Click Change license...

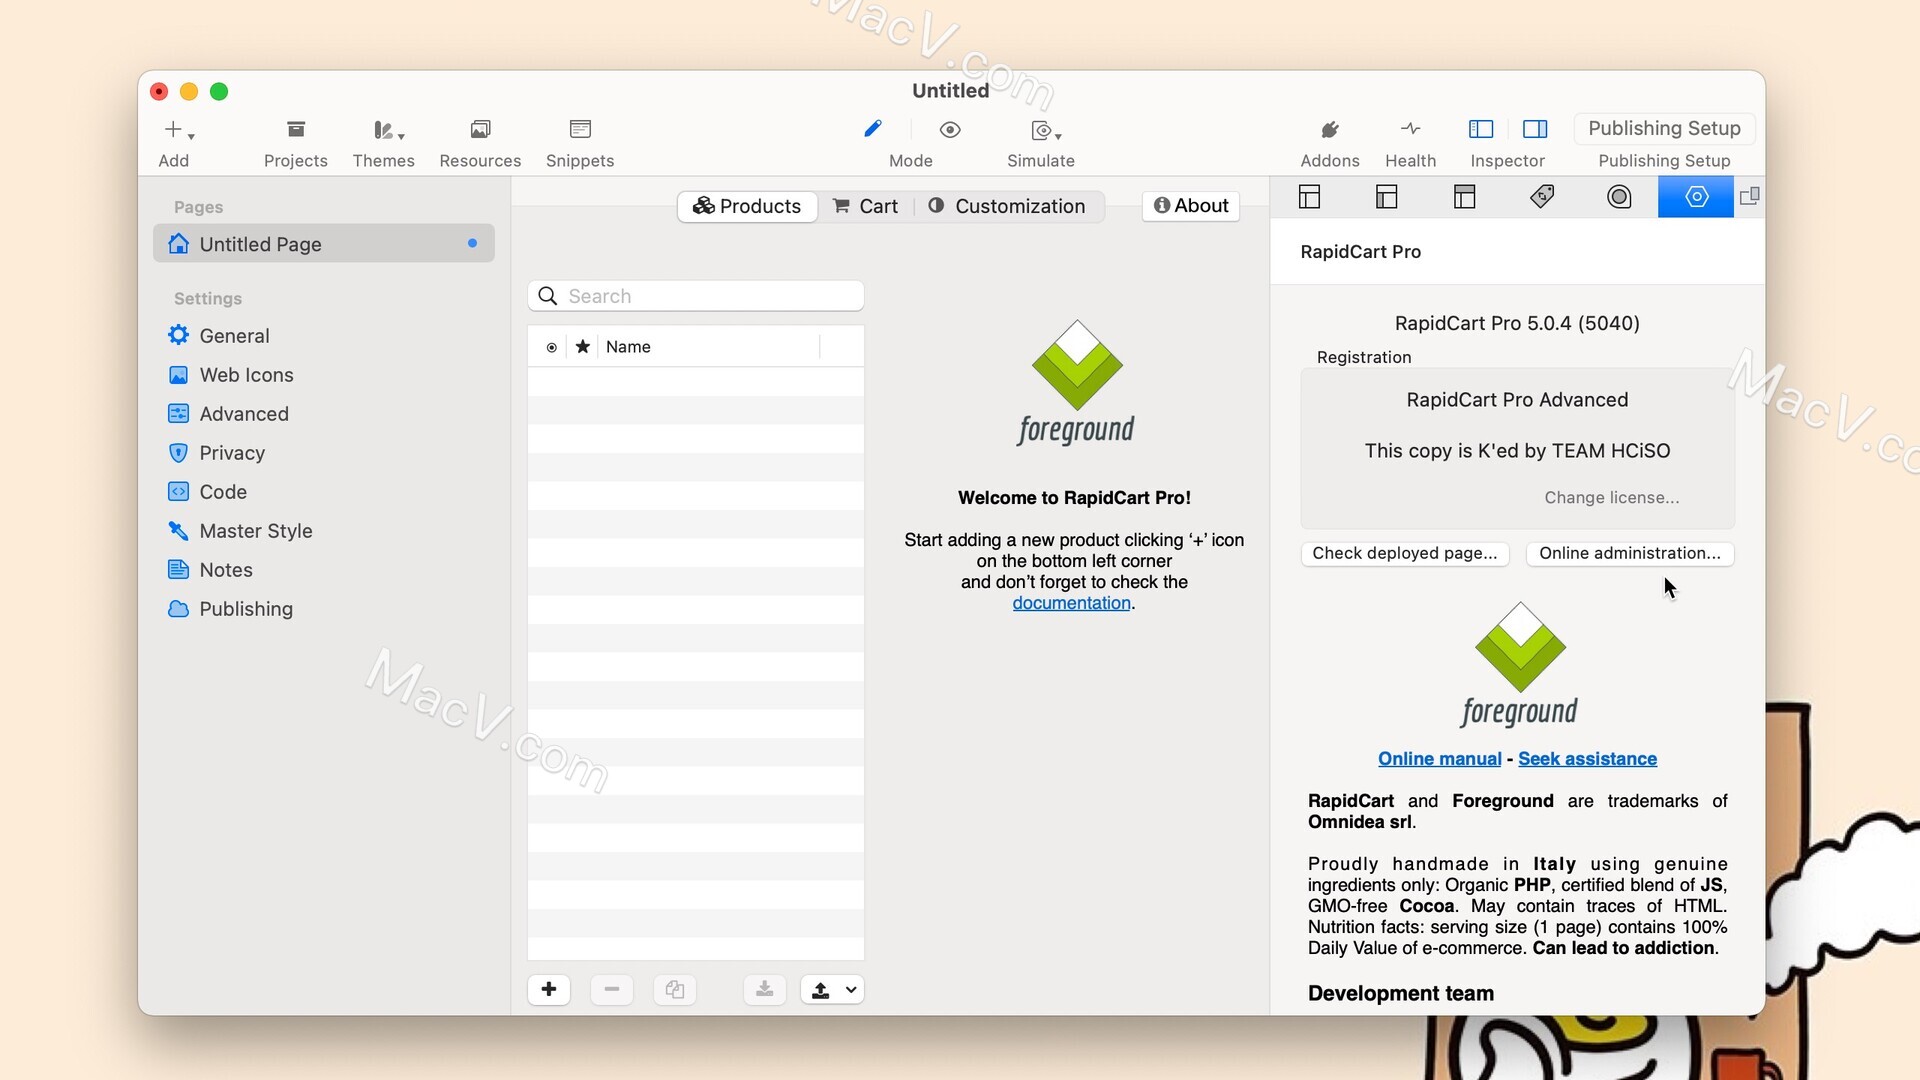1611,498
